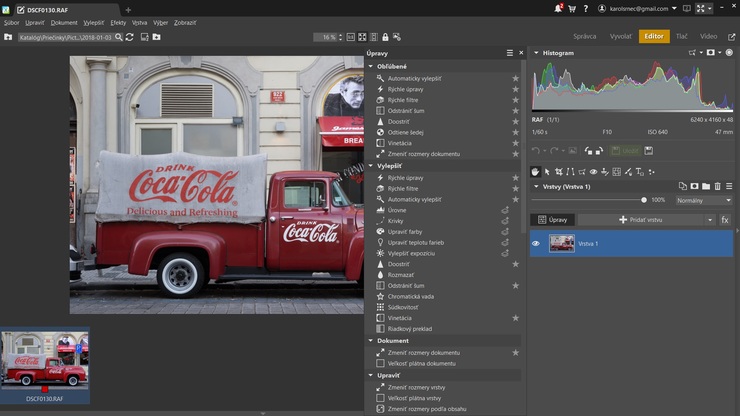Open the Vrstva menu
The image size is (740, 416).
tap(139, 23)
